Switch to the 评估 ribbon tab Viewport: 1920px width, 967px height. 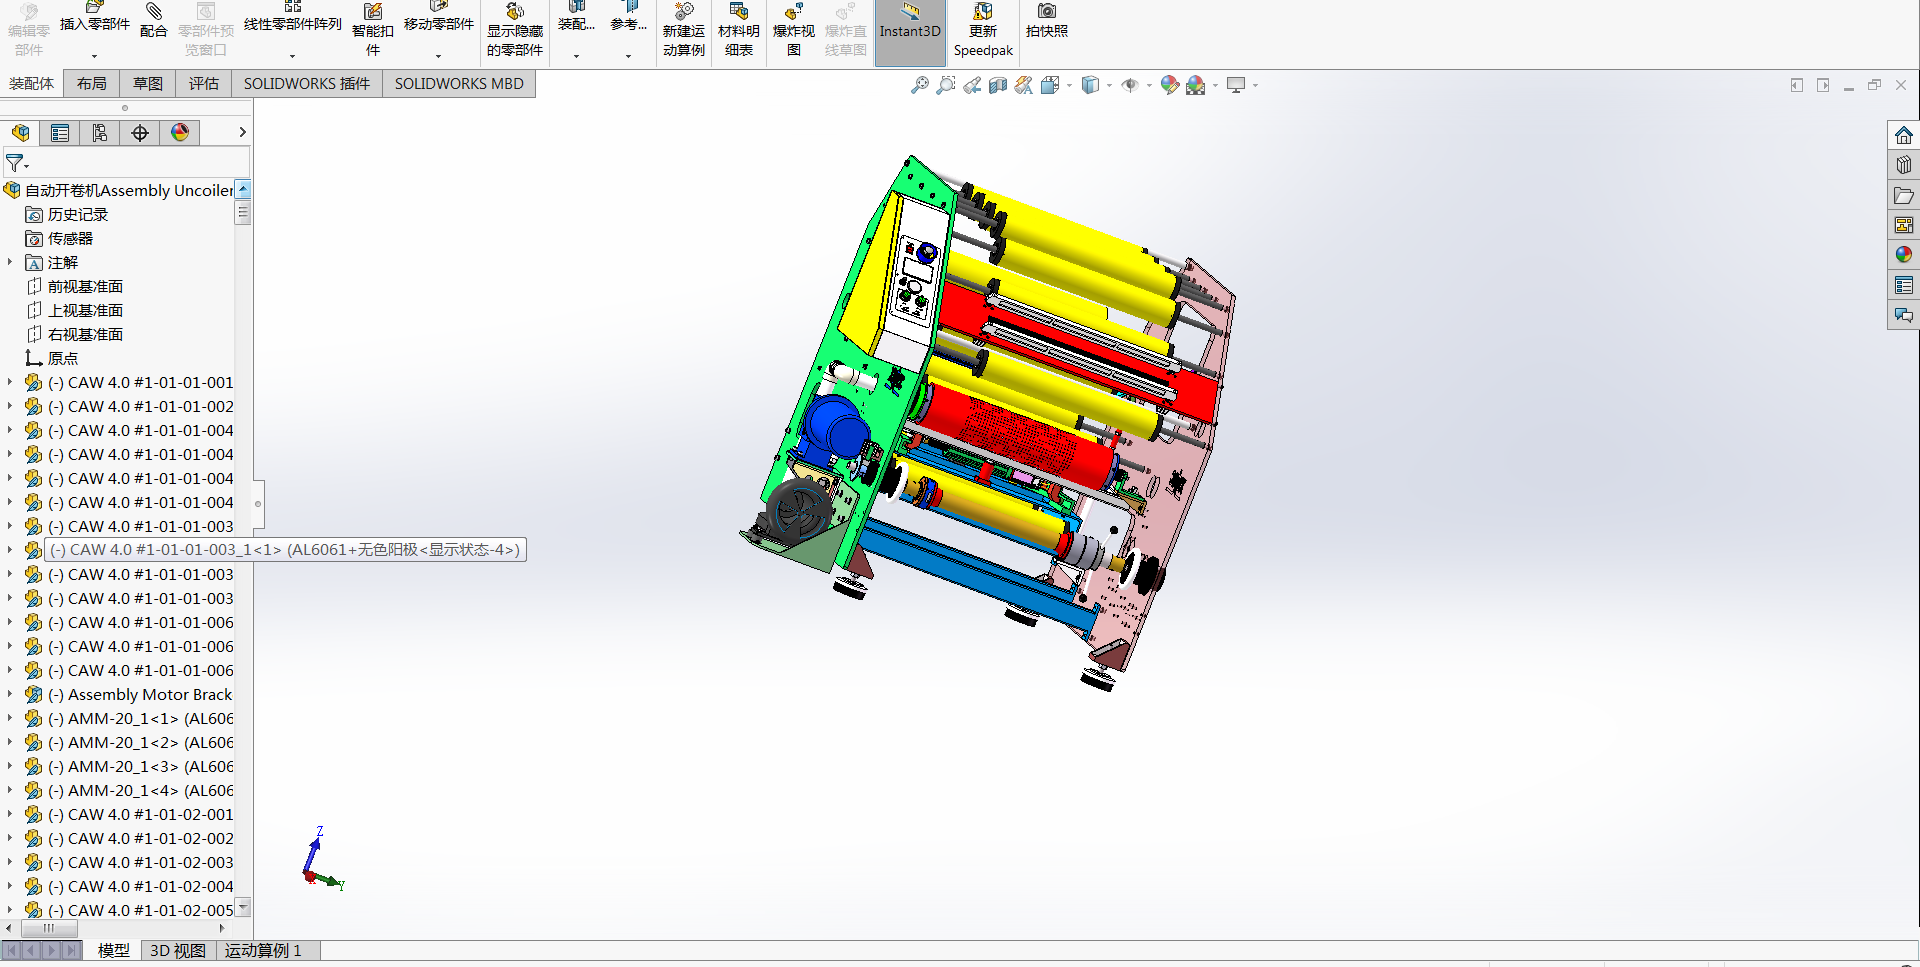(x=203, y=84)
